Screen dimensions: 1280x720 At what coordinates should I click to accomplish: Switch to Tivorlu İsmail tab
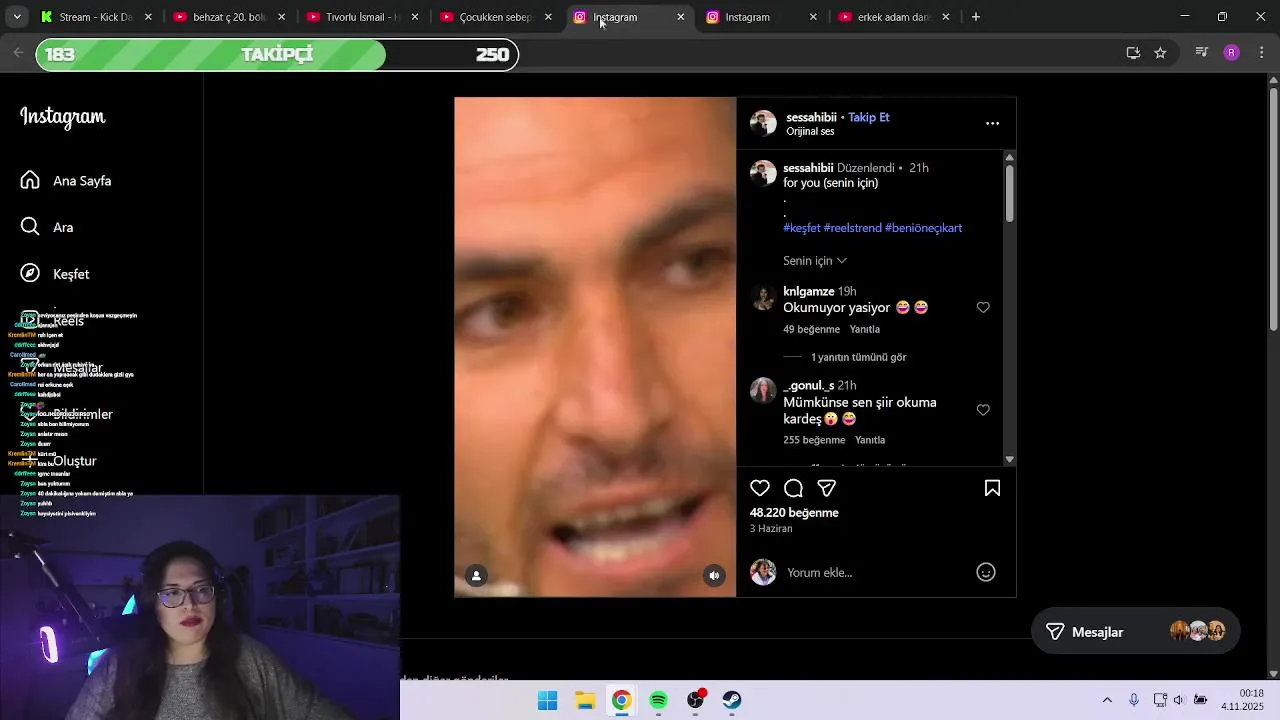[x=361, y=17]
